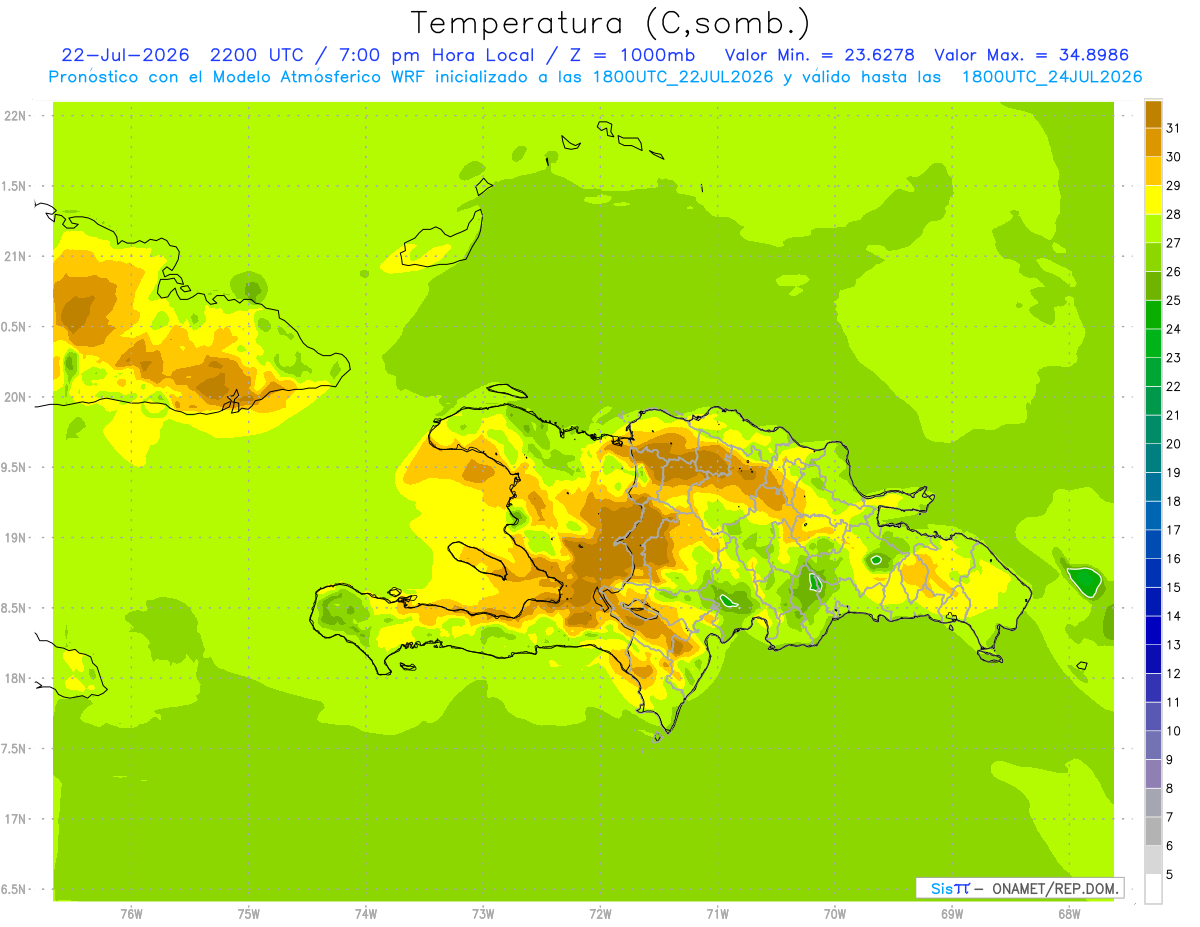Viewport: 1200px width, 927px height.
Task: Click the '19N' latitude label
Action: (17, 538)
